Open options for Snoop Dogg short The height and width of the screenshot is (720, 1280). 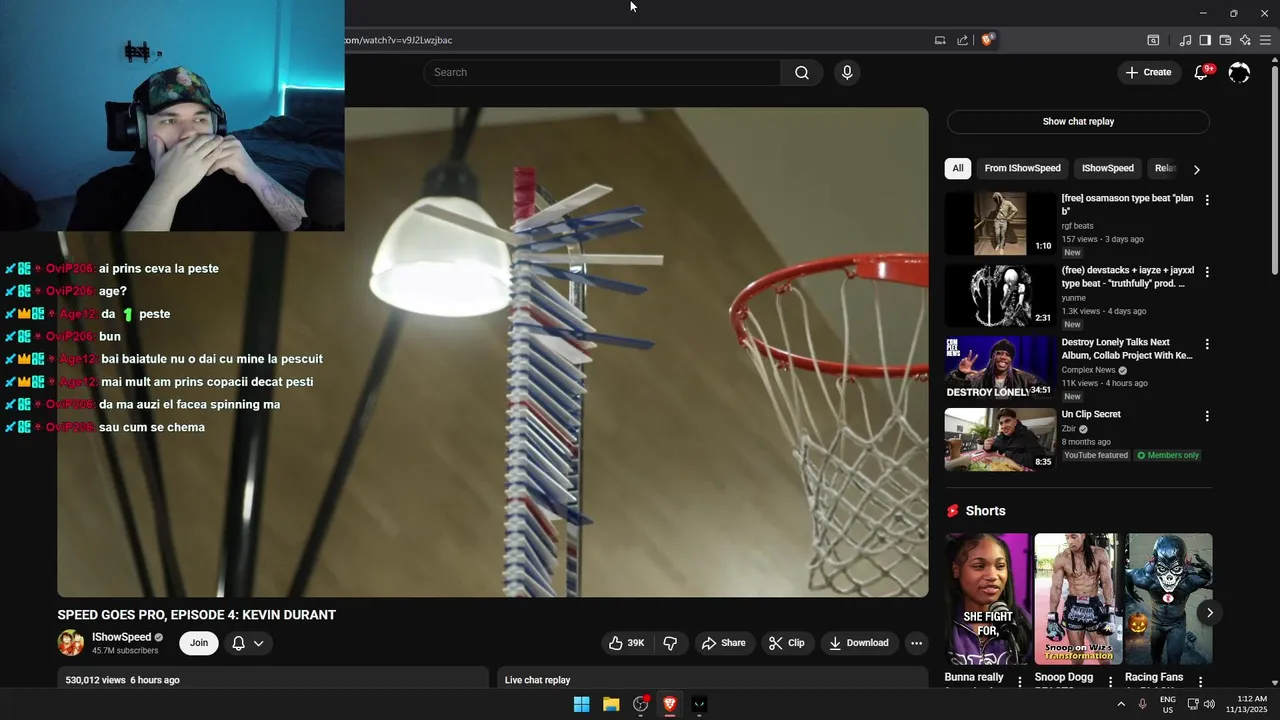pos(1110,681)
